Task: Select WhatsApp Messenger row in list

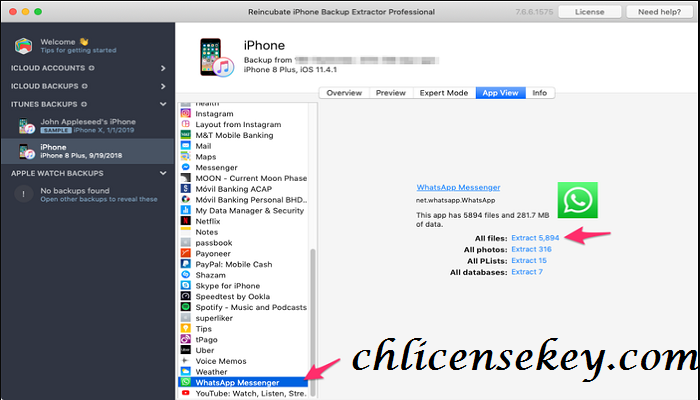Action: (x=243, y=382)
